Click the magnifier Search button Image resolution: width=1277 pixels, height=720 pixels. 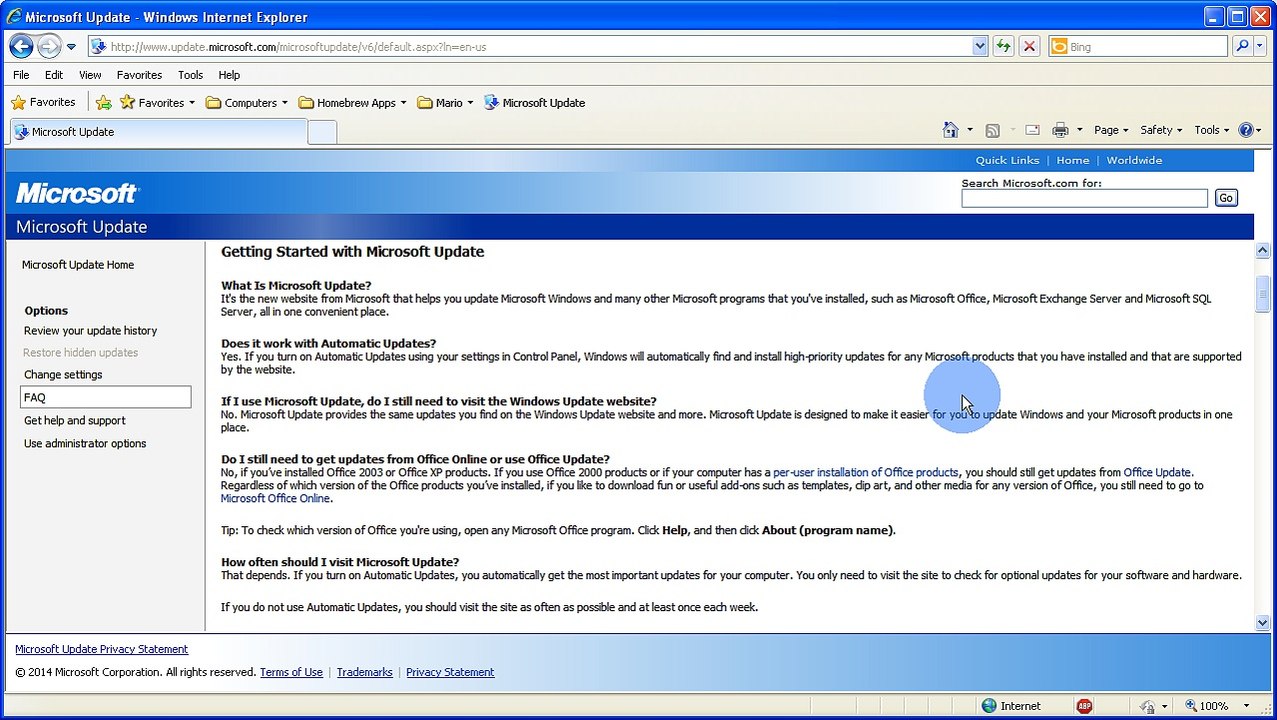[1241, 46]
